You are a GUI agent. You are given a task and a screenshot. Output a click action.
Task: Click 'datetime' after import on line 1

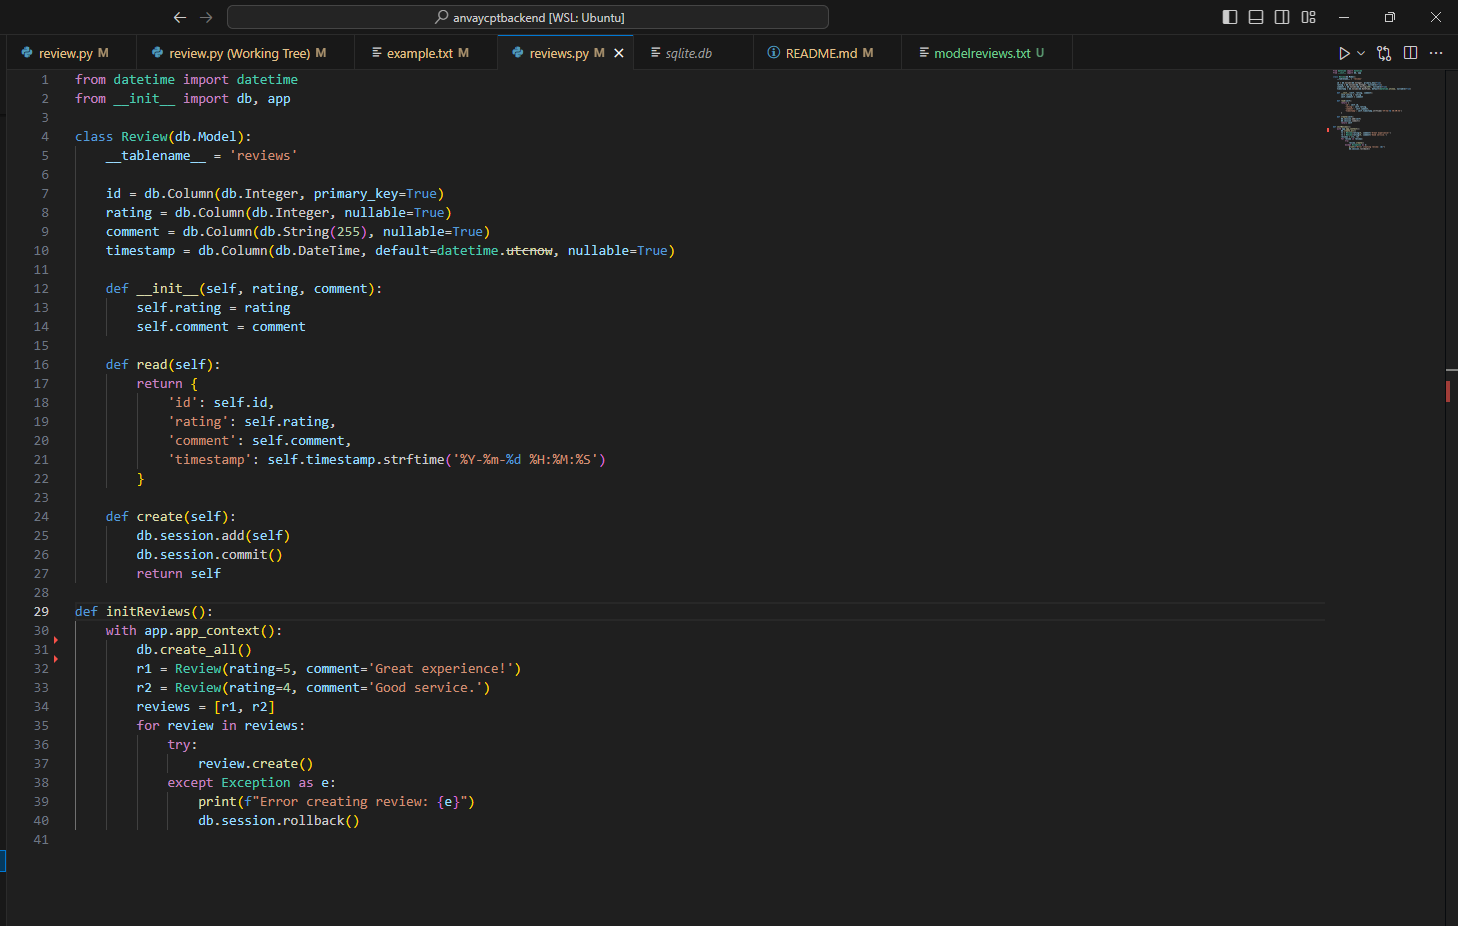(x=267, y=79)
